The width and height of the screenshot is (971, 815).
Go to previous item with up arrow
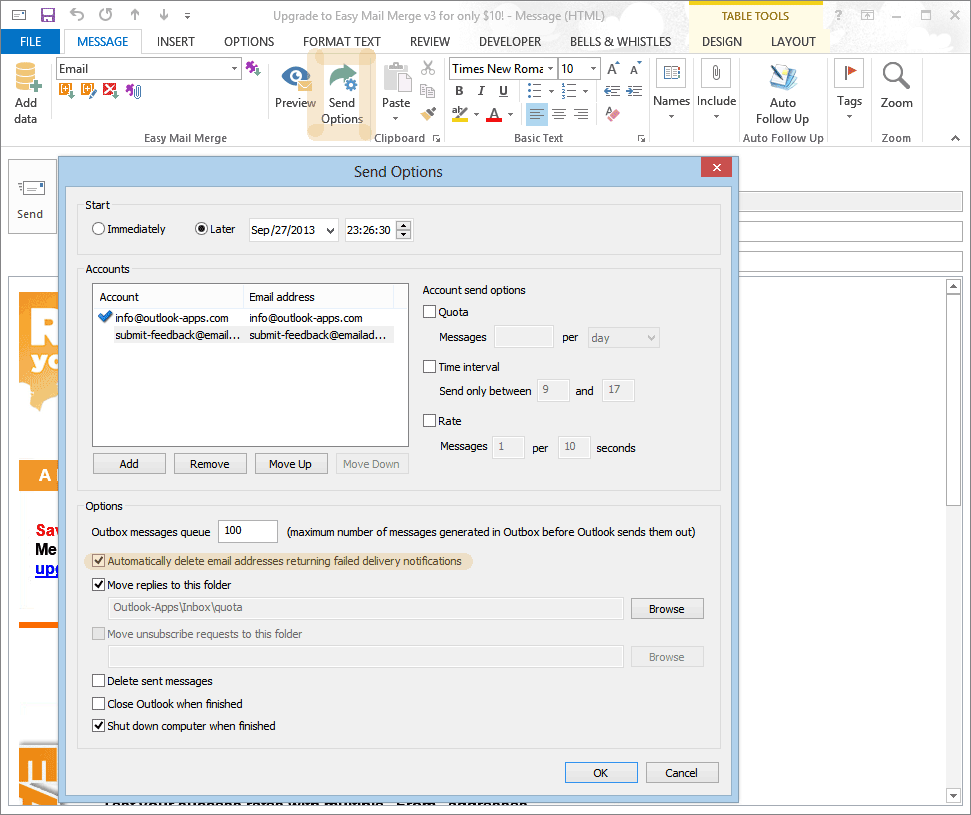click(x=135, y=15)
